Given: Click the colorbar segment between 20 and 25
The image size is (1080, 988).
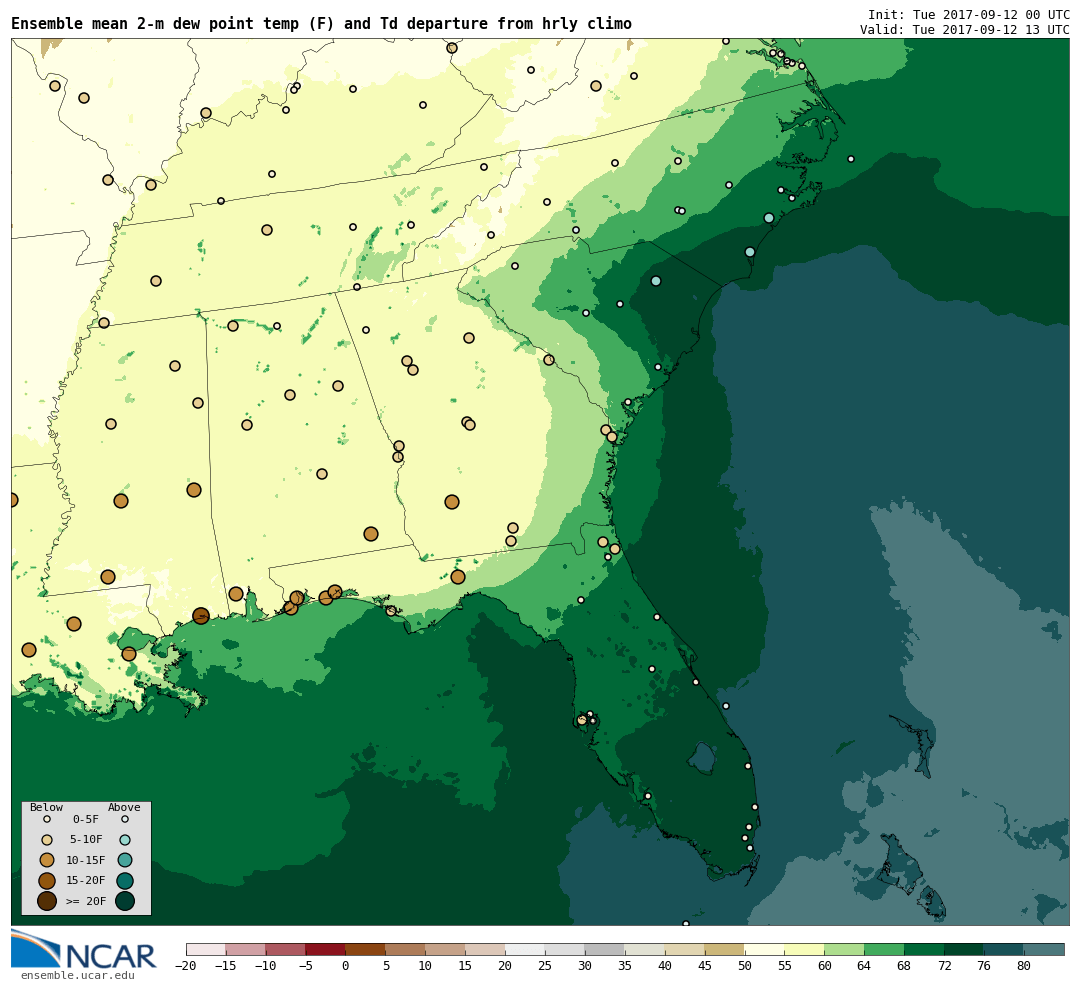Looking at the screenshot, I should (x=526, y=950).
